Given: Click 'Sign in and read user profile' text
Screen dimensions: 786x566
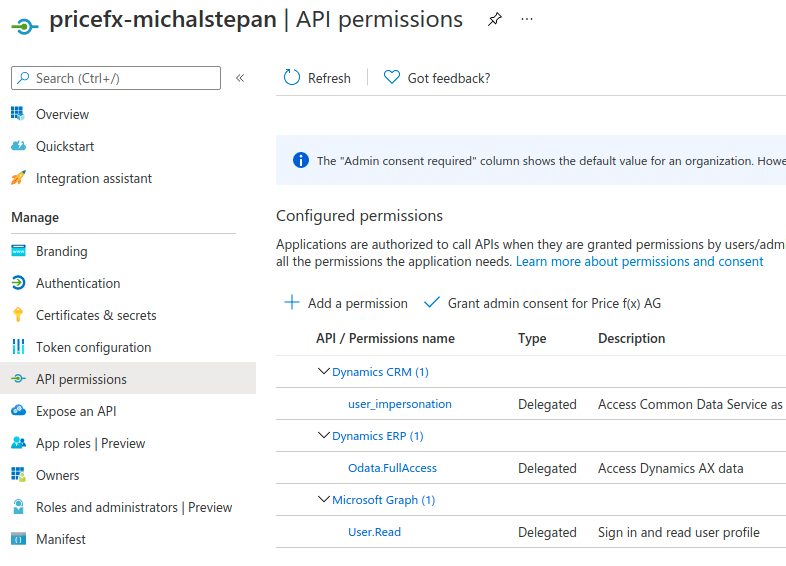Looking at the screenshot, I should pyautogui.click(x=679, y=532).
